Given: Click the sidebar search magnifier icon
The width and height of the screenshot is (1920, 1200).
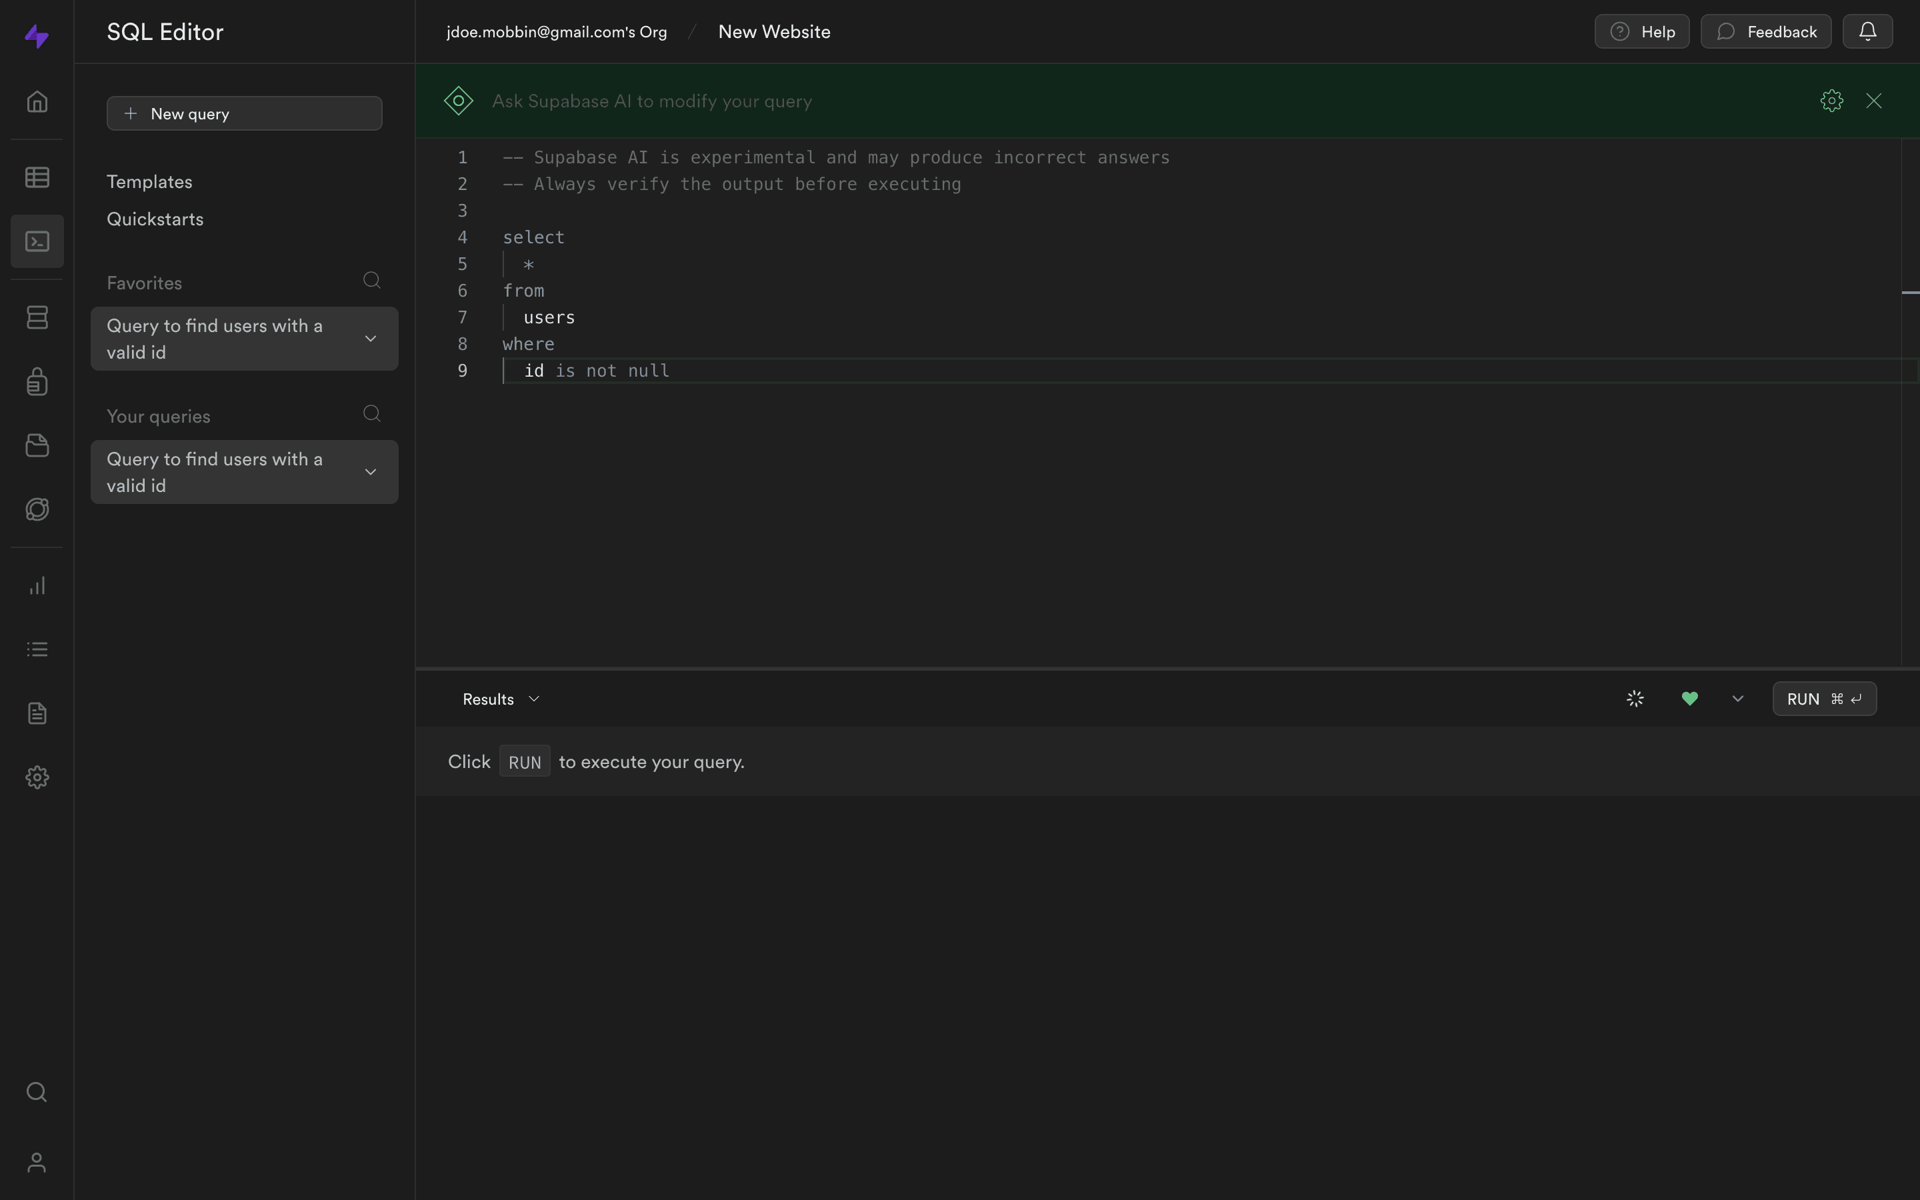Looking at the screenshot, I should (x=37, y=1092).
